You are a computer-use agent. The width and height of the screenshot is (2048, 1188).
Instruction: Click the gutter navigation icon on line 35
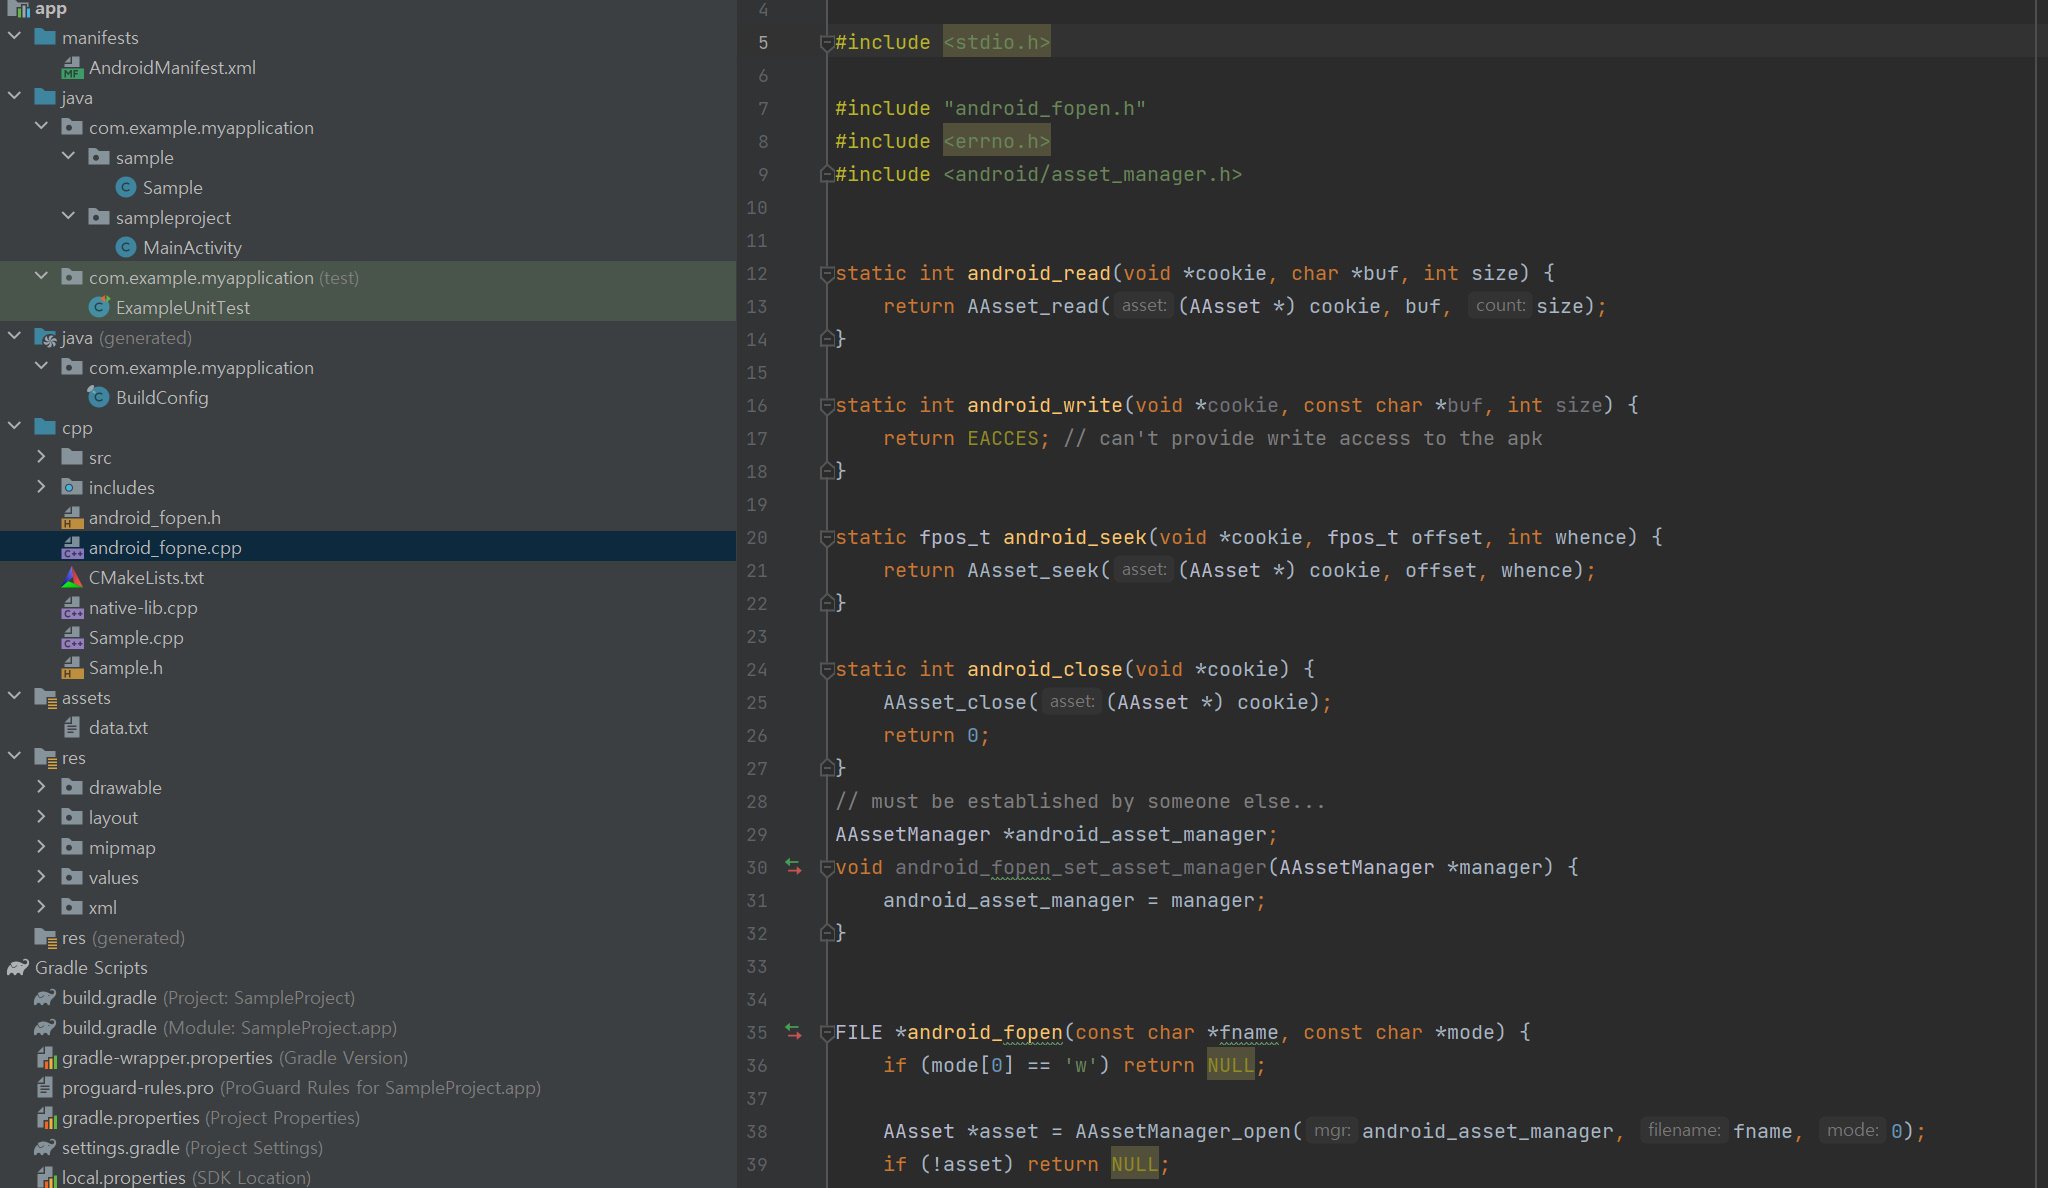tap(793, 1032)
